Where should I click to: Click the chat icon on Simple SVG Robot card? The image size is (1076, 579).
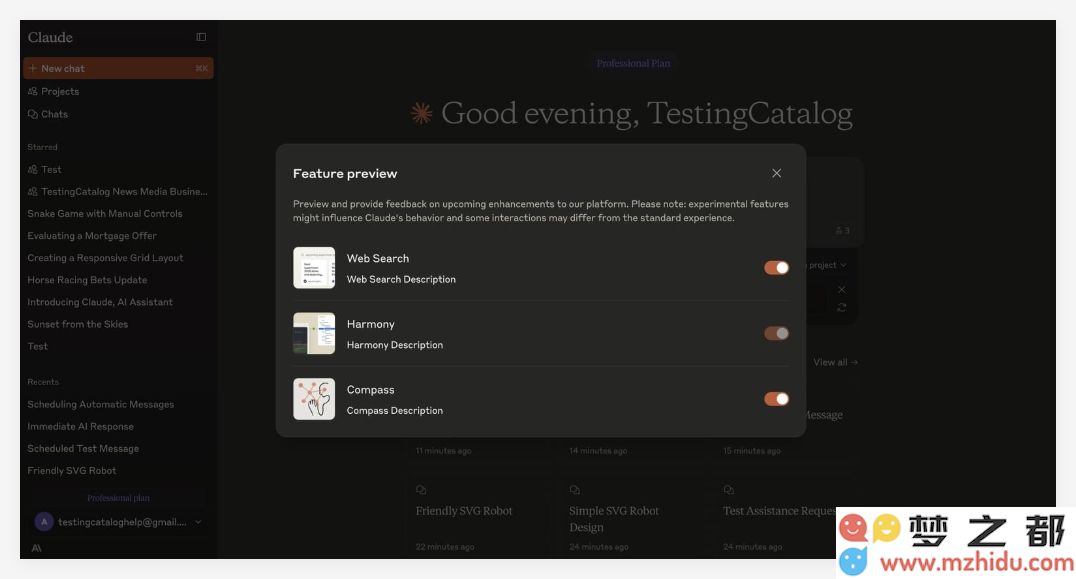(575, 490)
